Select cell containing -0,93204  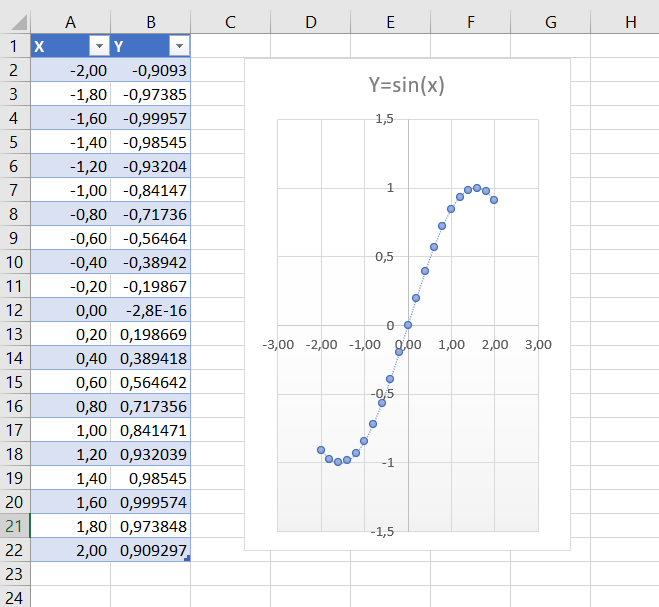[x=150, y=166]
